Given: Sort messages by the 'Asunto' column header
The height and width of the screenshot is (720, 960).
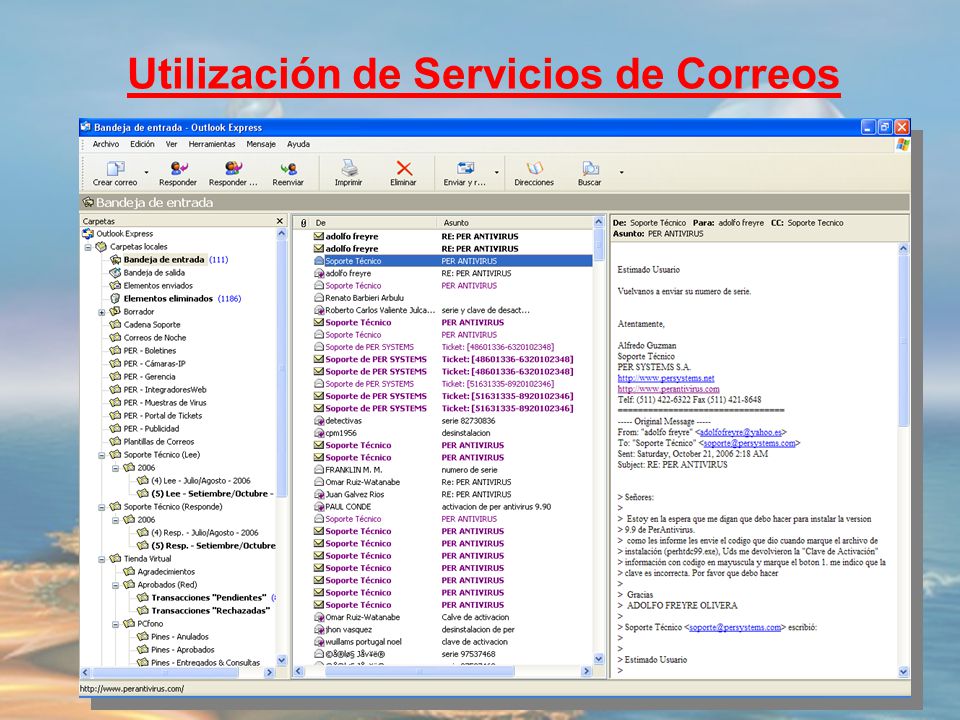Looking at the screenshot, I should click(514, 223).
